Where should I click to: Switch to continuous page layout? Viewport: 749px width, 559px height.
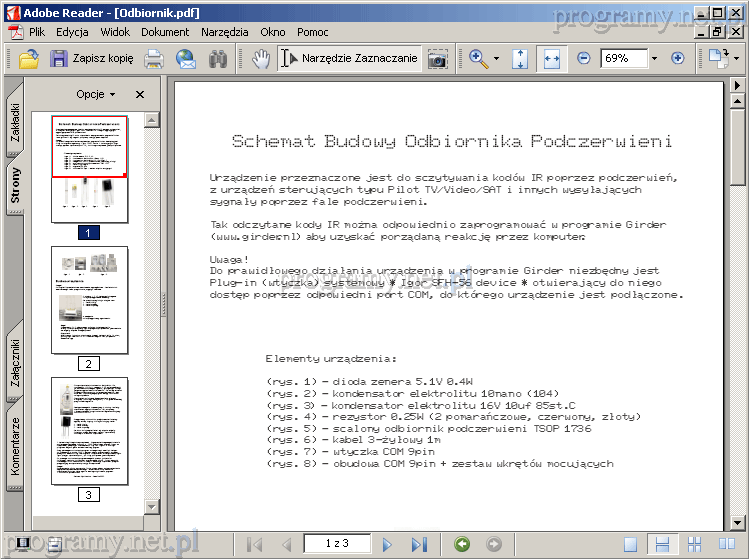662,545
